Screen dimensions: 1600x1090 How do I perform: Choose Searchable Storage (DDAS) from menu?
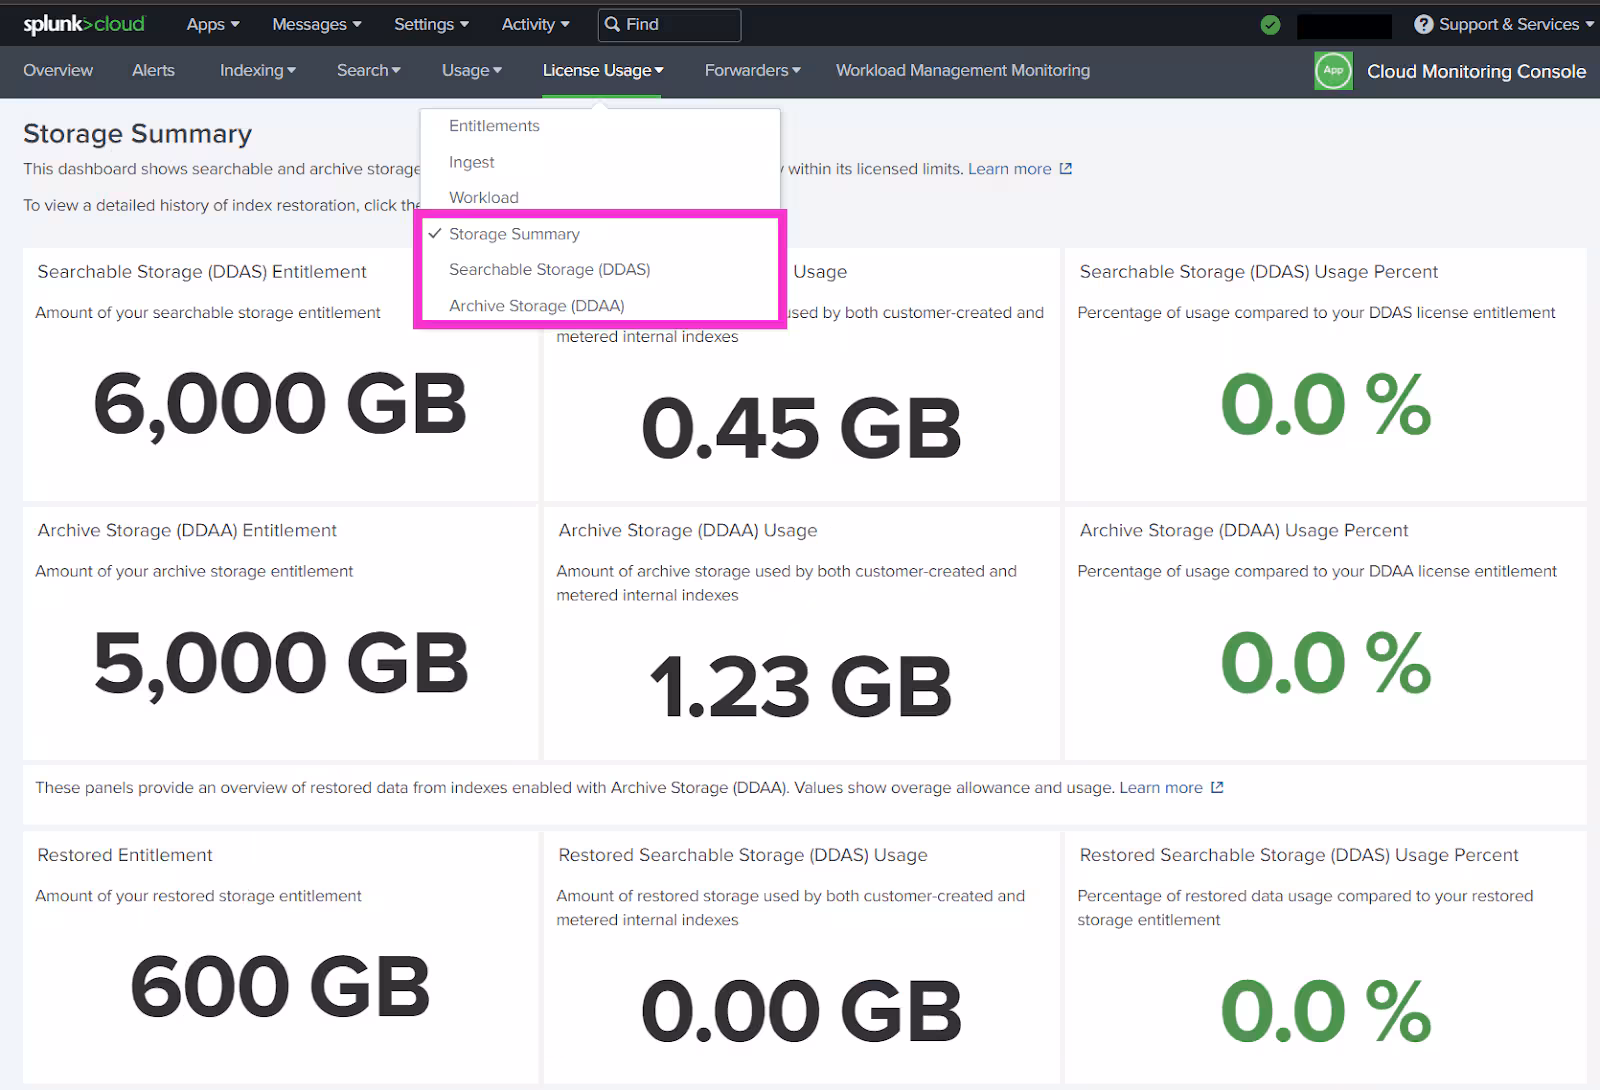click(549, 270)
